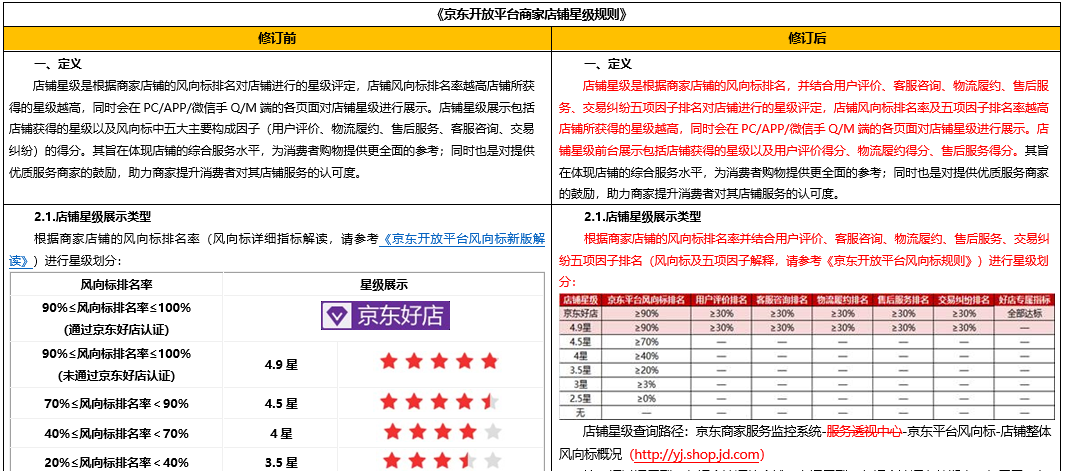Click the star rating image for 4.5 星
Viewport: 1065px width, 471px height.
(x=439, y=402)
